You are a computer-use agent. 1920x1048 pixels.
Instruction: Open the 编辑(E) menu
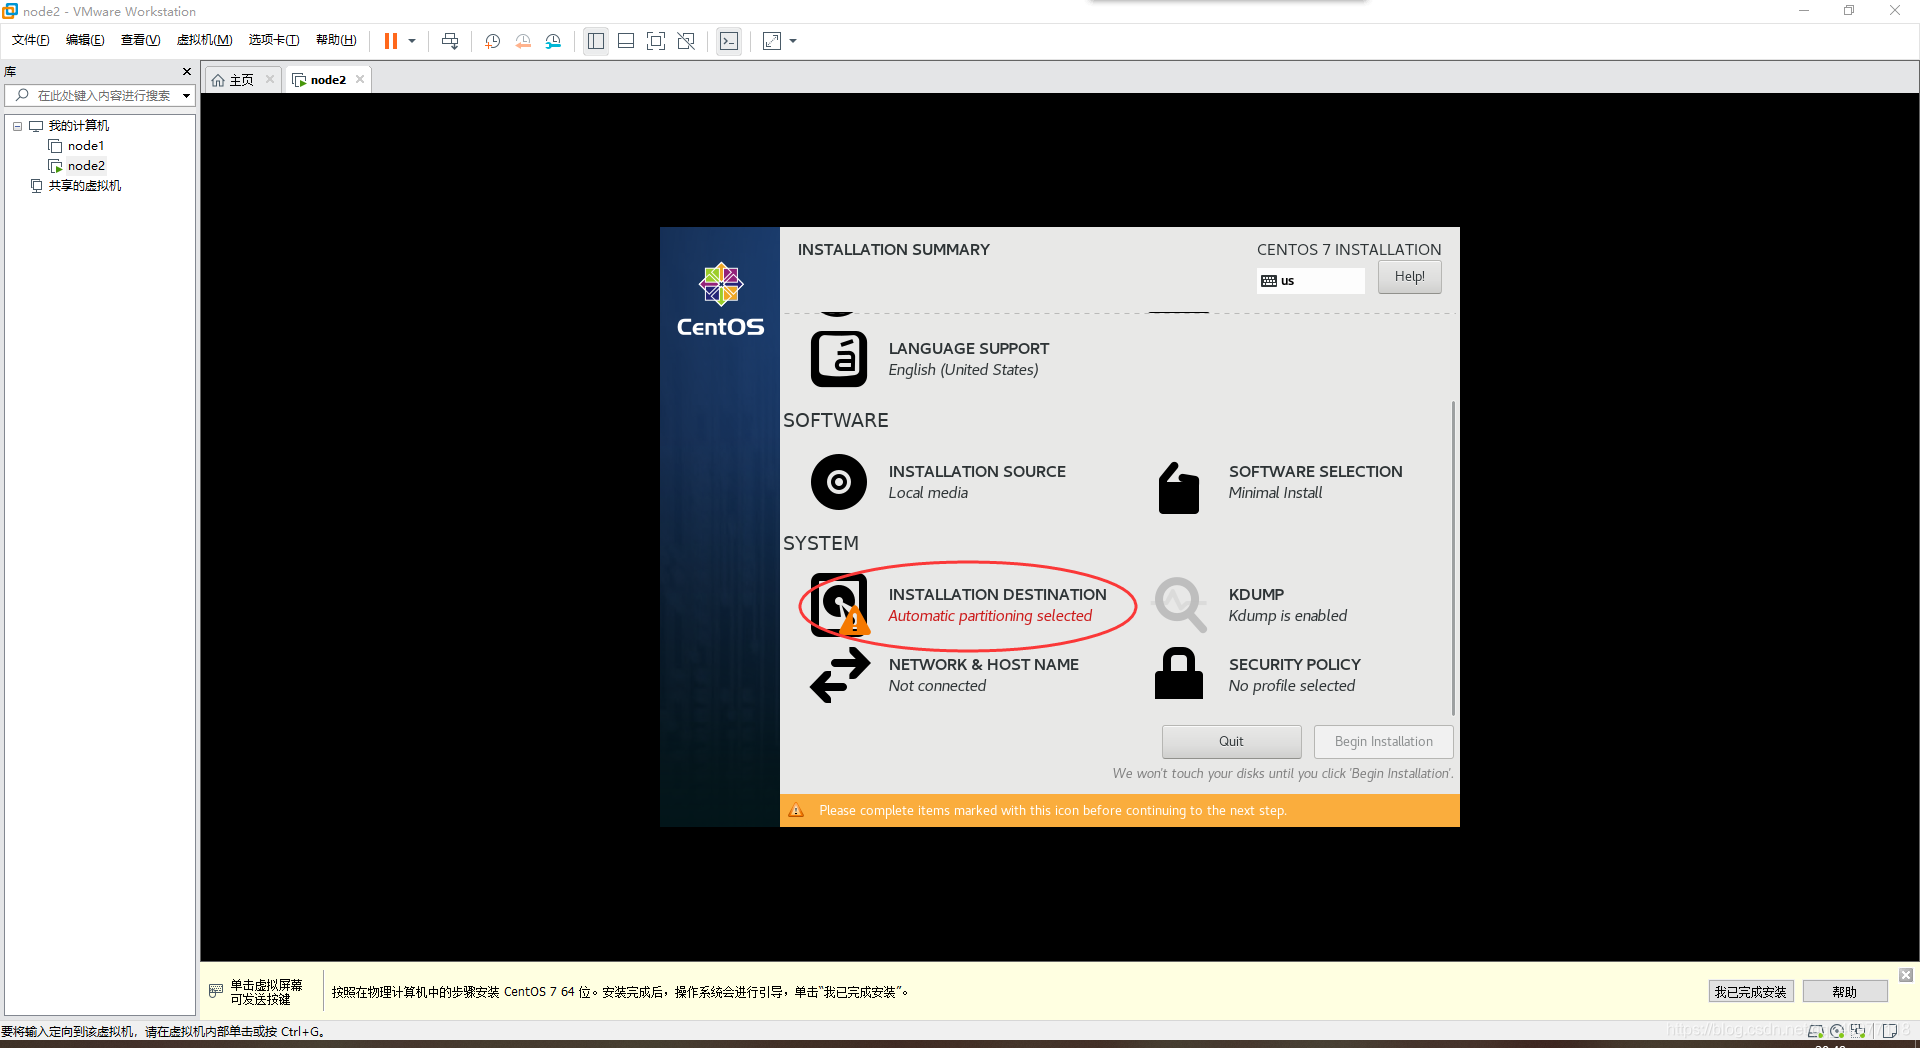pyautogui.click(x=85, y=40)
